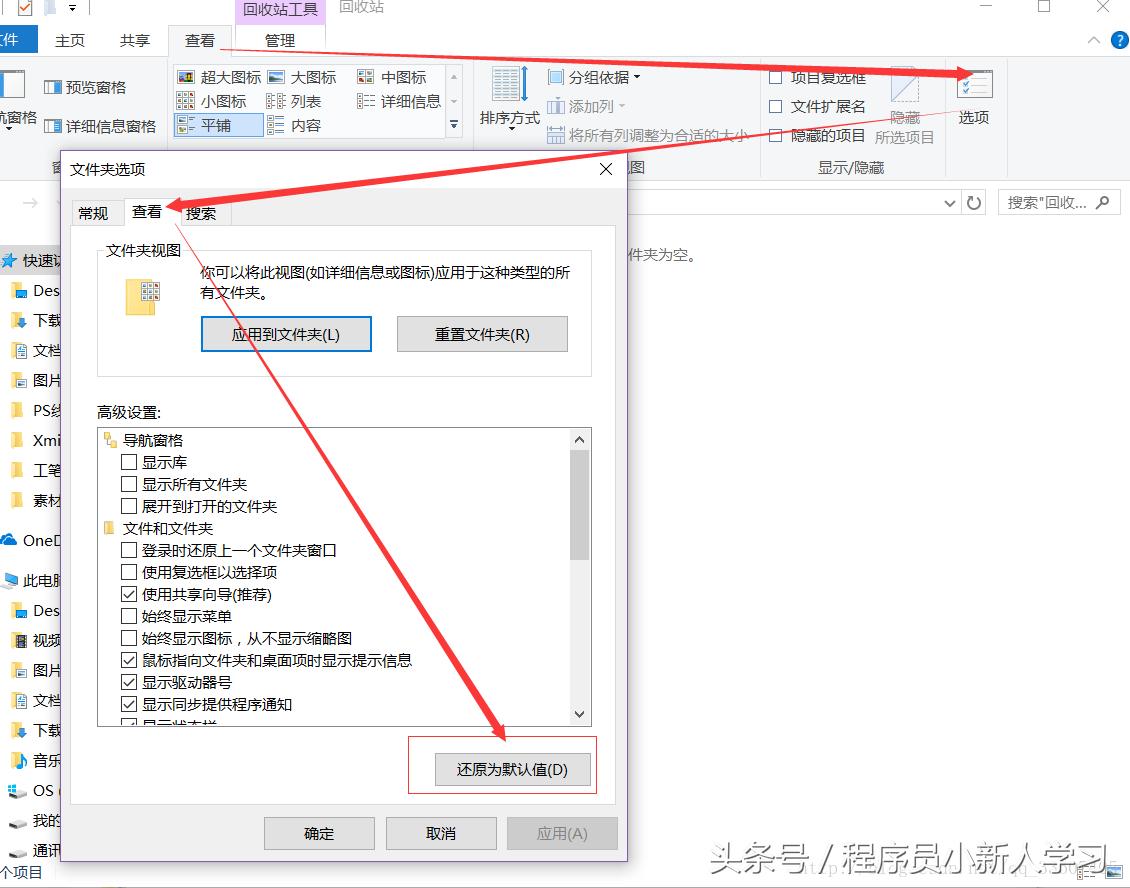The height and width of the screenshot is (888, 1130).
Task: Check 显示库 (show libraries) in advanced settings
Action: (x=130, y=462)
